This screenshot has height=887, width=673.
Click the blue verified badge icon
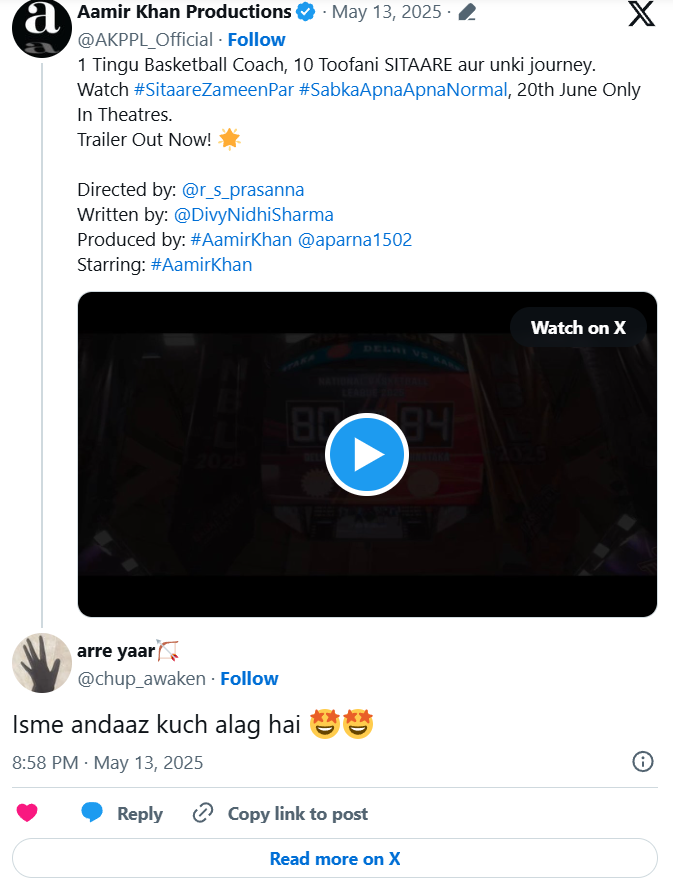tap(306, 13)
